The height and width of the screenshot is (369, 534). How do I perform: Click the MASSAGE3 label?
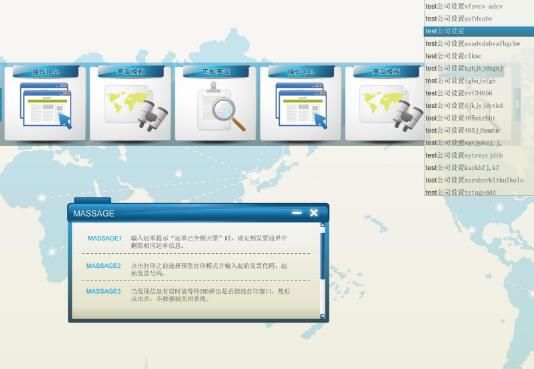click(x=103, y=291)
